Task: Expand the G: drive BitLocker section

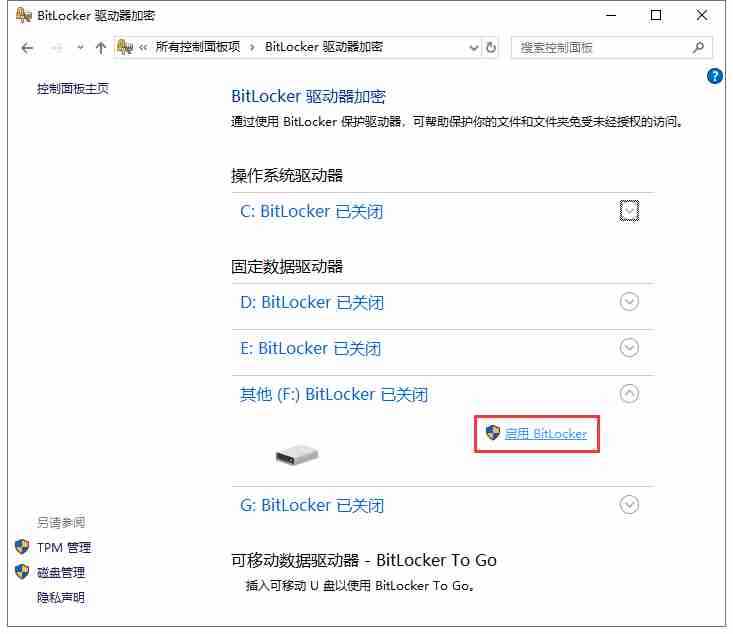Action: [x=629, y=505]
